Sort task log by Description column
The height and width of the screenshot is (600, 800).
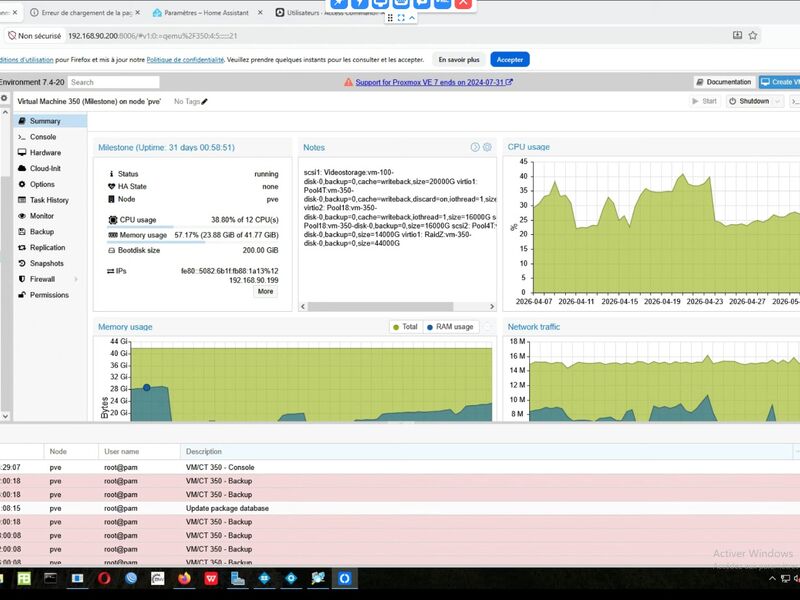486,452
